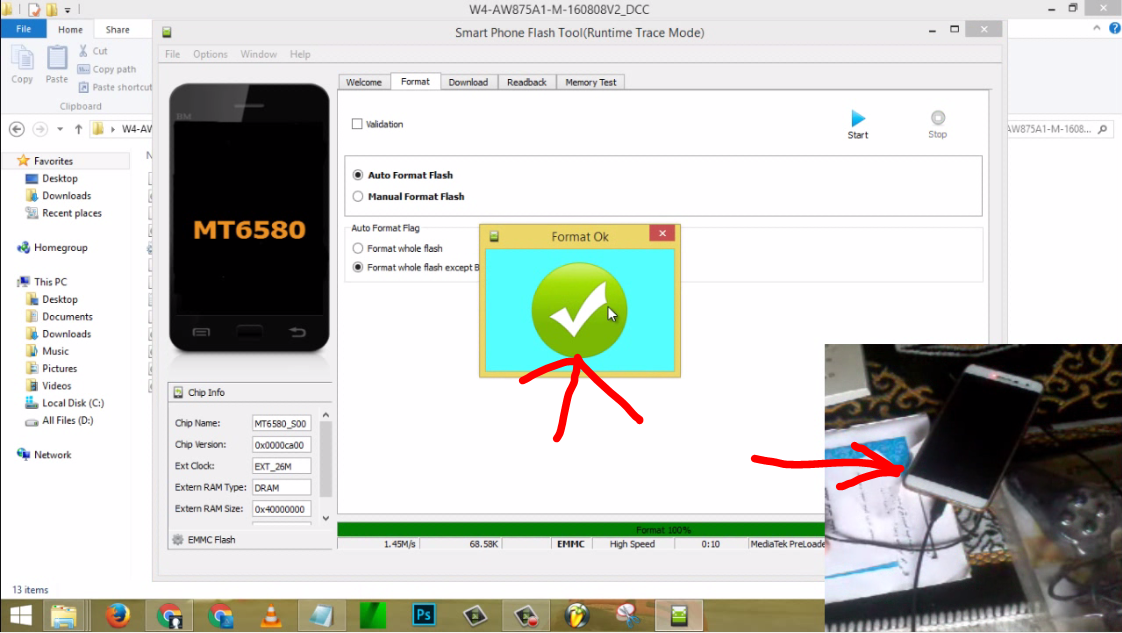Collapse the Explorer ribbon with chevron
Viewport: 1122px width, 633px height.
click(1096, 28)
